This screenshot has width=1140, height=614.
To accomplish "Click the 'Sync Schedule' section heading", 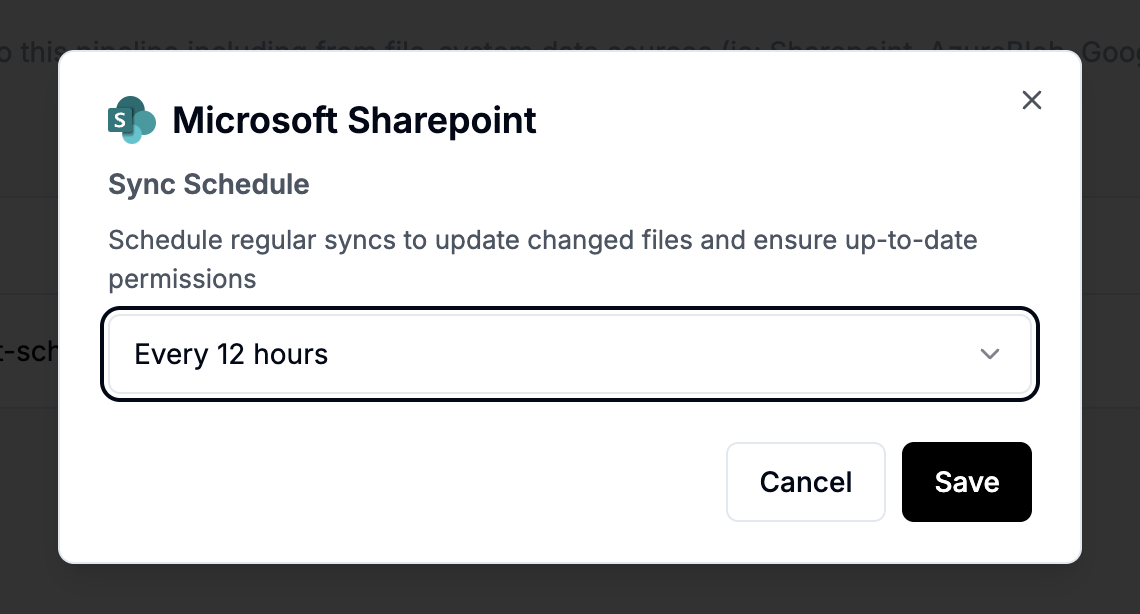I will click(208, 184).
